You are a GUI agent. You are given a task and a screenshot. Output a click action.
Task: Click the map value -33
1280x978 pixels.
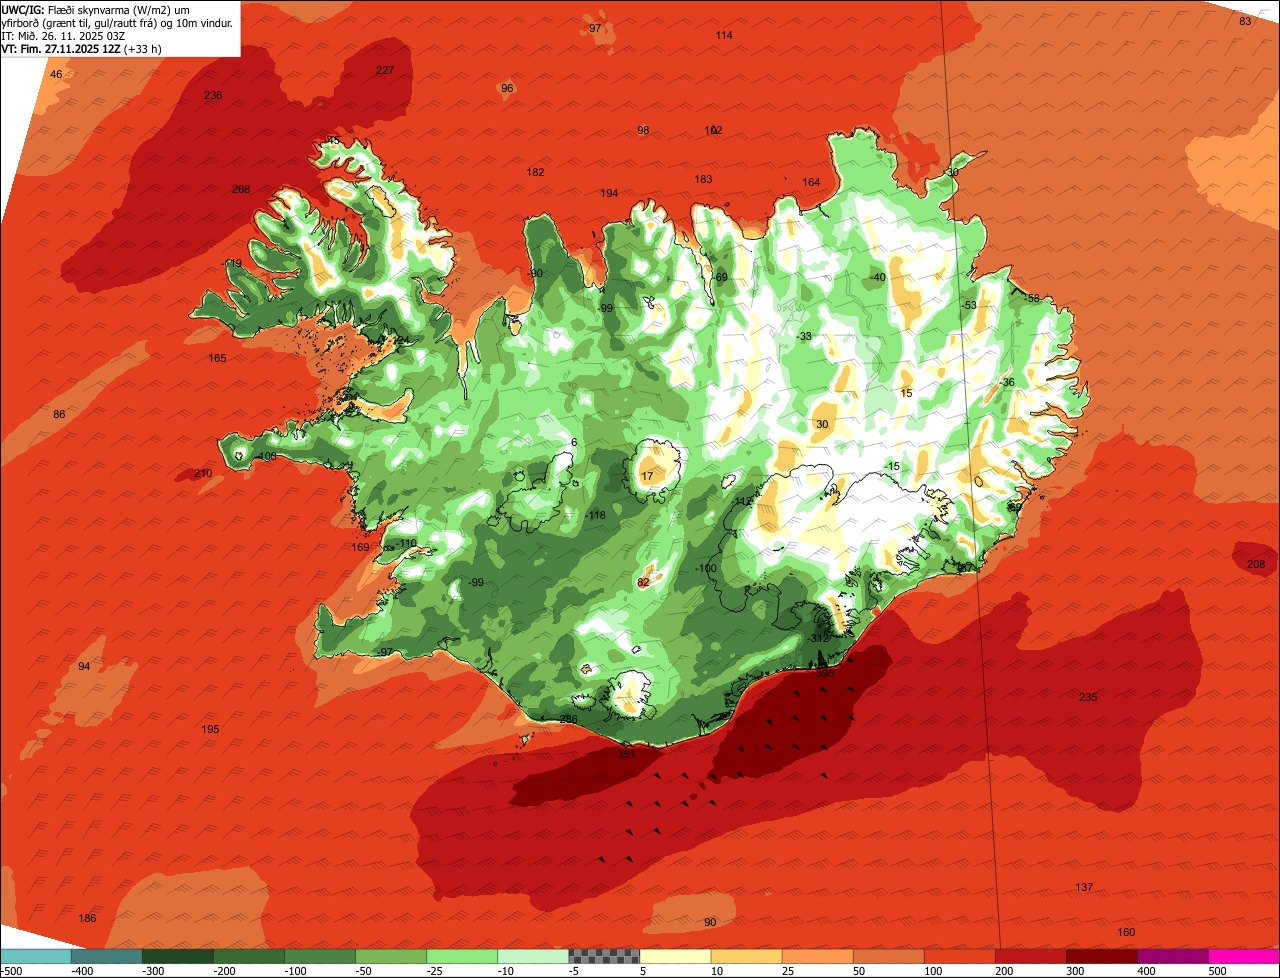803,336
